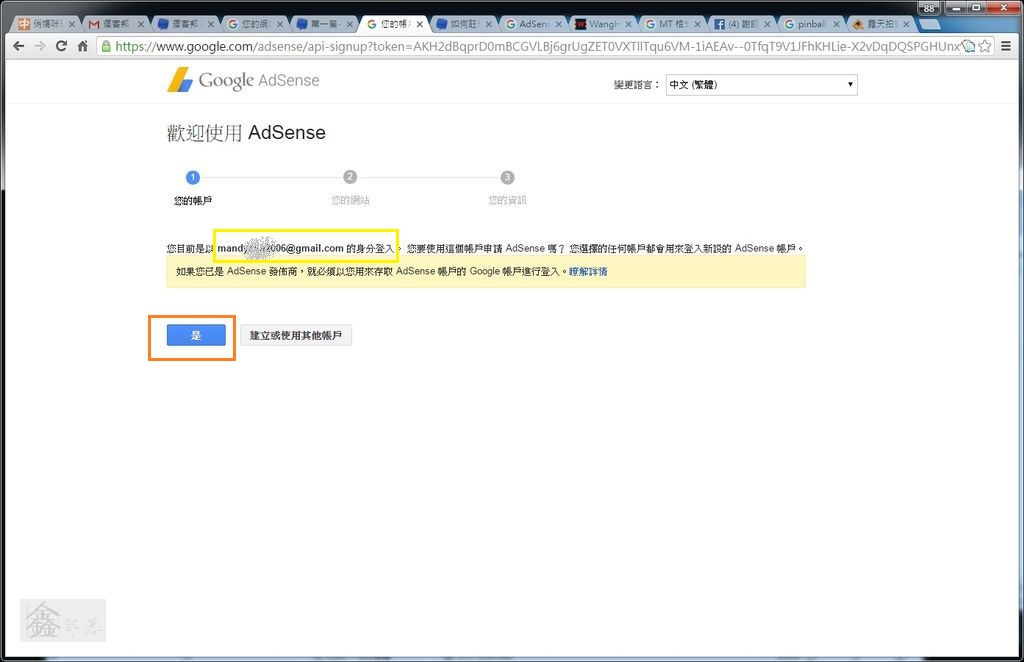Bookmark this page with the star
The width and height of the screenshot is (1024, 662).
[985, 46]
